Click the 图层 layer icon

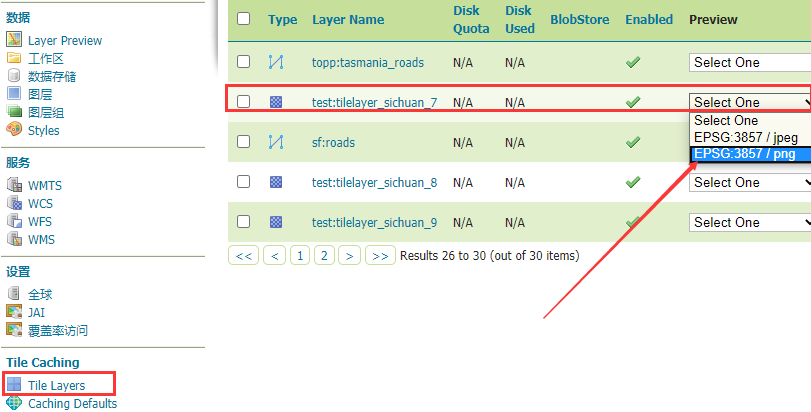coord(14,94)
